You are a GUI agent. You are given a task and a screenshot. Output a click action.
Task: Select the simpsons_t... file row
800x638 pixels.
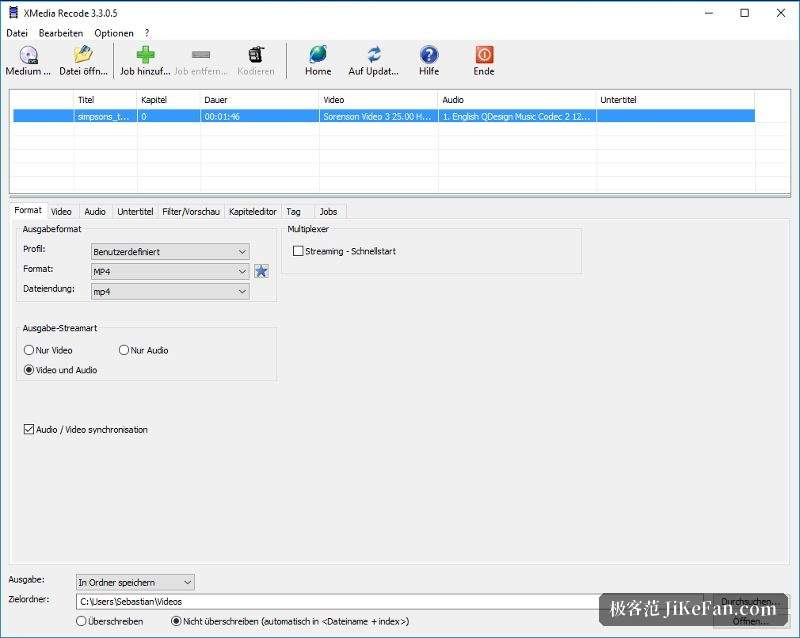tap(384, 116)
